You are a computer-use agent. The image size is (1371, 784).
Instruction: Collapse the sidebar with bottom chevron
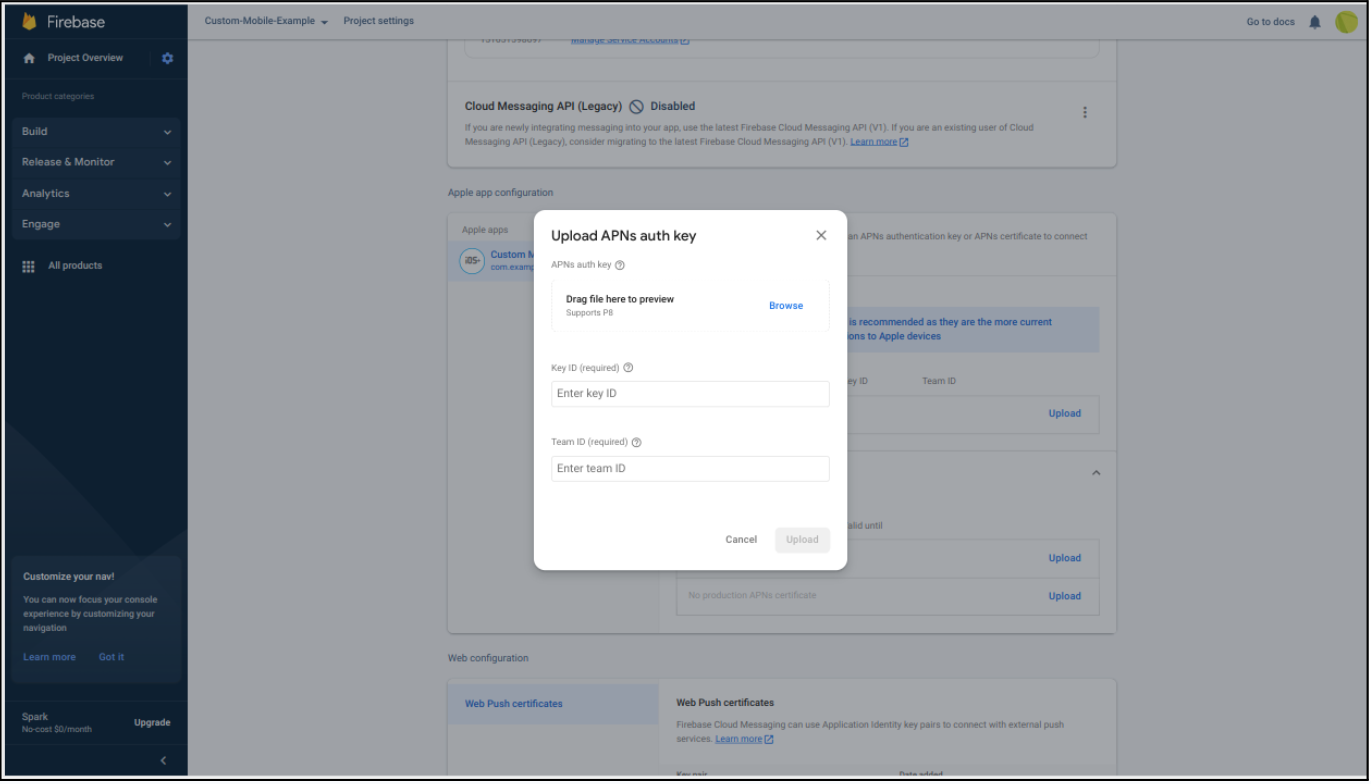[x=163, y=761]
